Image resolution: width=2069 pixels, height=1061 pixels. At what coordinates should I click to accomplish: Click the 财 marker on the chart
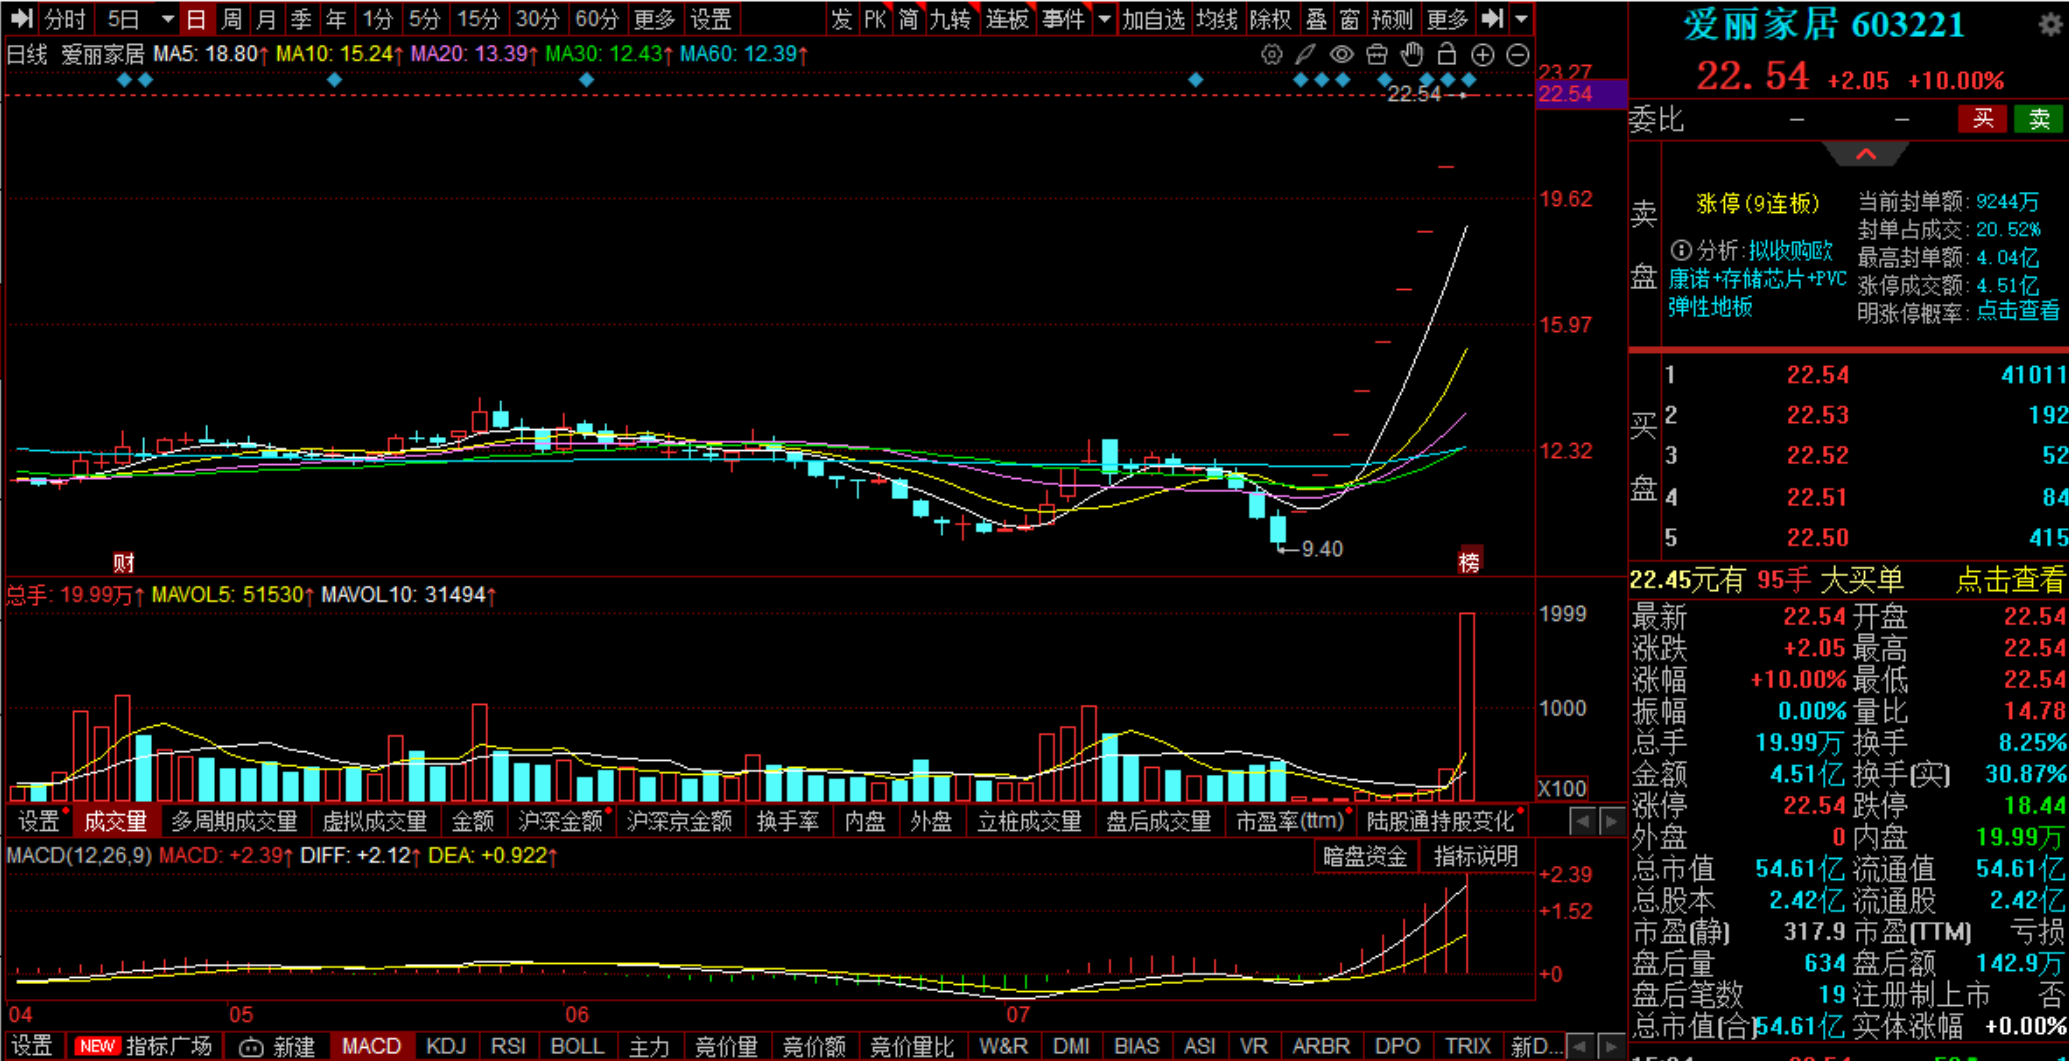123,562
